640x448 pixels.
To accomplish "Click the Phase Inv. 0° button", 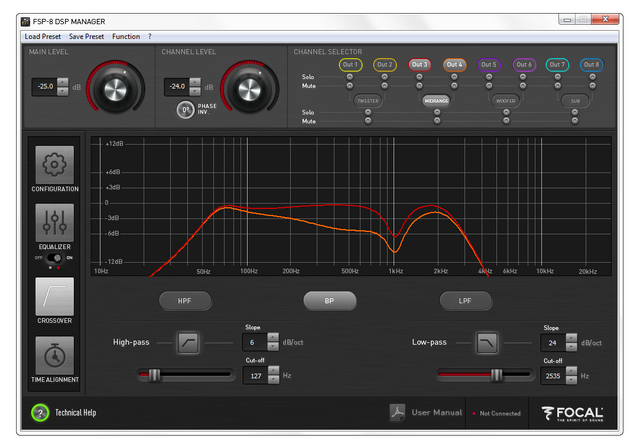I will point(185,110).
